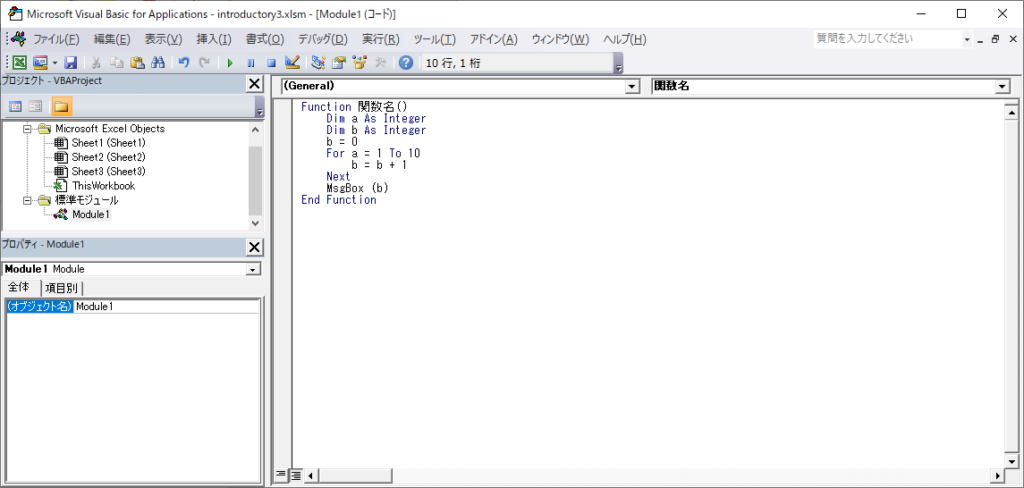This screenshot has height=488, width=1024.
Task: Run the macro with the green play button
Action: click(x=230, y=62)
